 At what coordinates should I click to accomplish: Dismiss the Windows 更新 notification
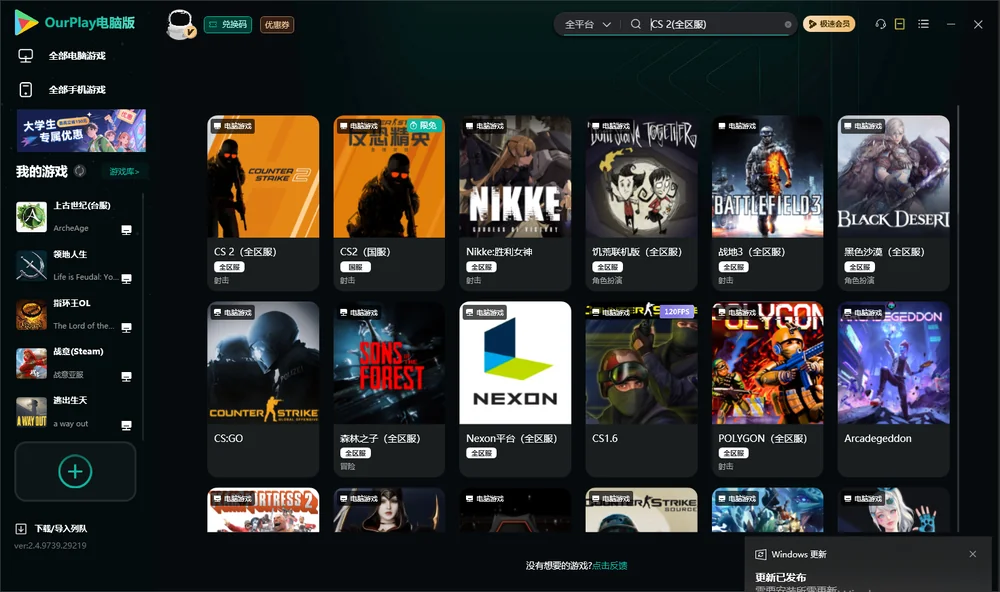tap(973, 554)
